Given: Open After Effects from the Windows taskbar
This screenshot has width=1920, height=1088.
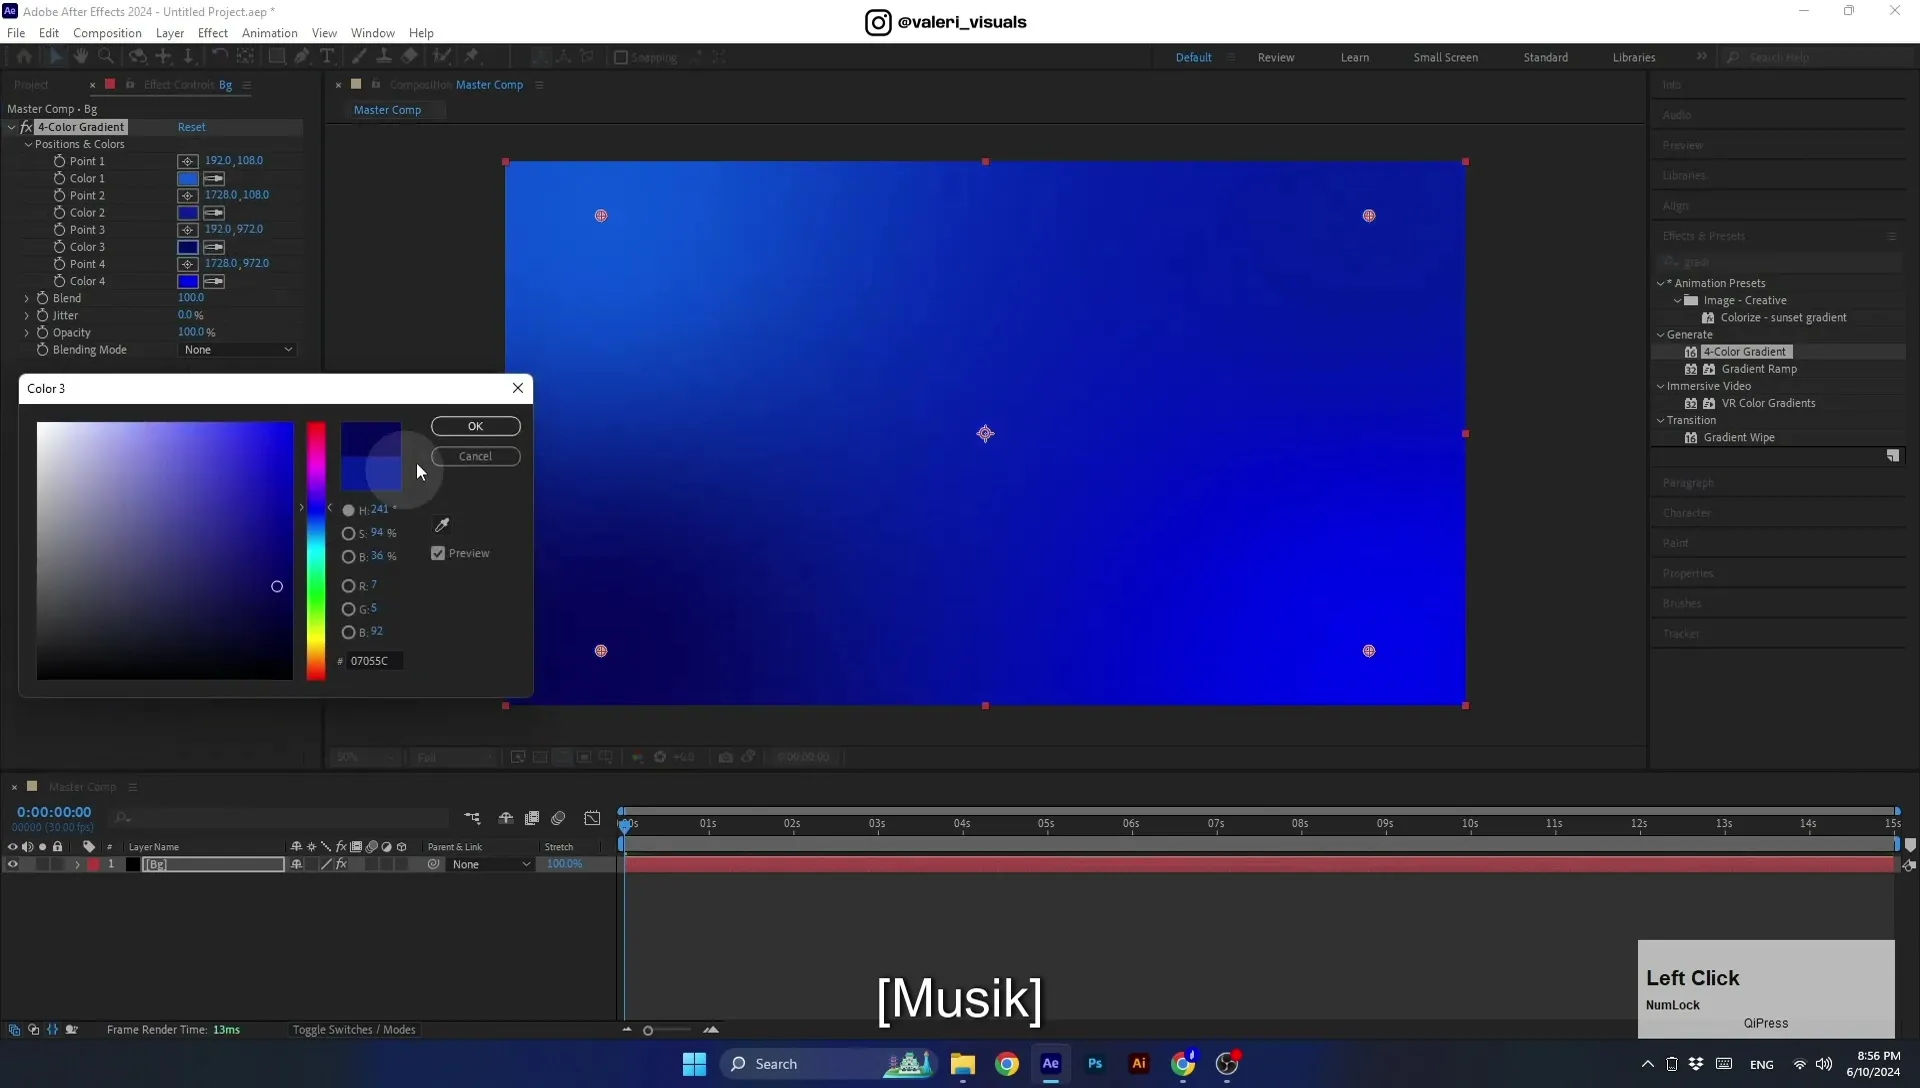Looking at the screenshot, I should (x=1050, y=1064).
